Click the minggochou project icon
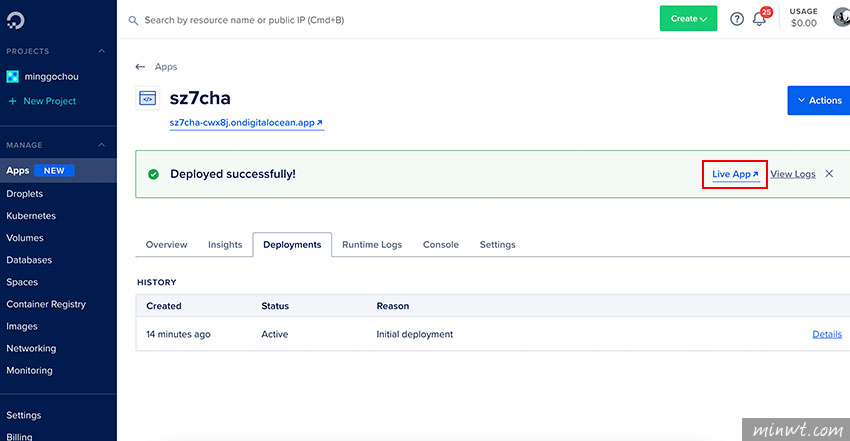The height and width of the screenshot is (441, 850). [x=12, y=76]
